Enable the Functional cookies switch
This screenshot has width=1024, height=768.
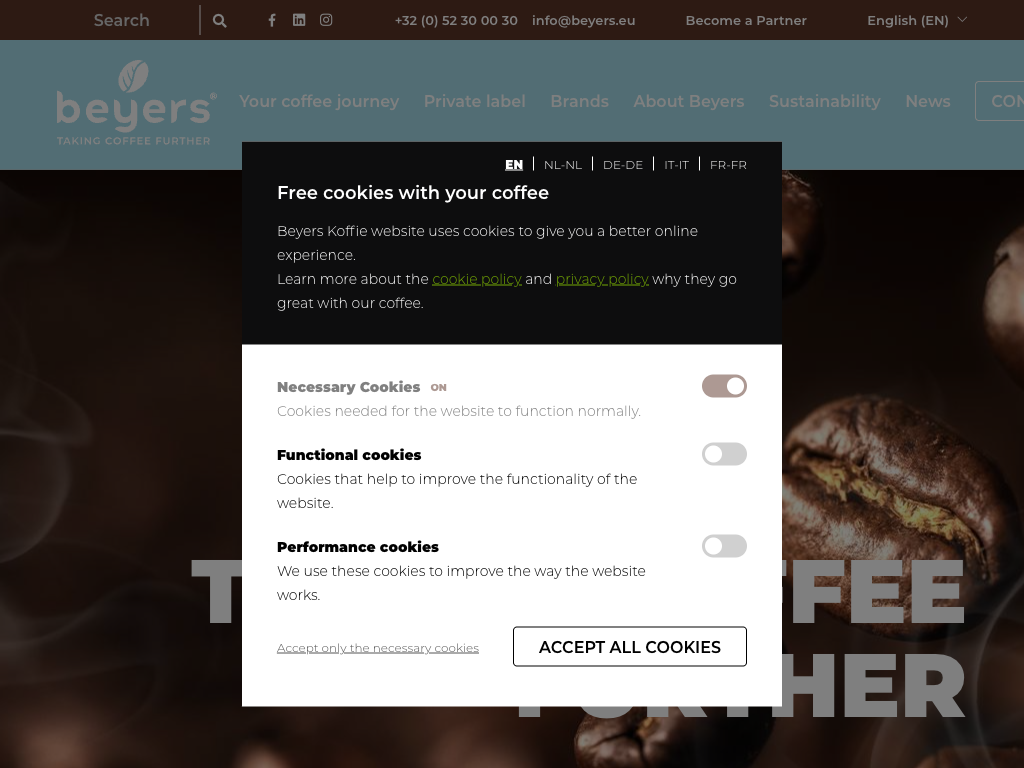(x=724, y=454)
